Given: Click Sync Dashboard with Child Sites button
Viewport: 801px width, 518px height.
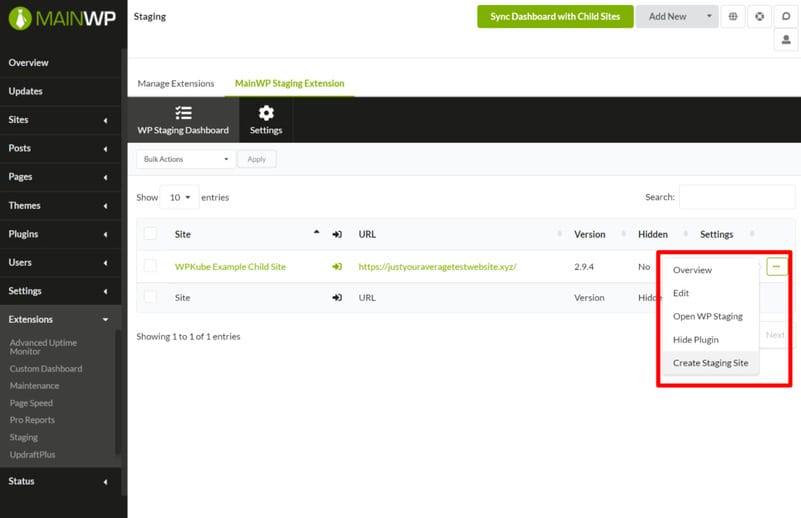Looking at the screenshot, I should (x=555, y=16).
